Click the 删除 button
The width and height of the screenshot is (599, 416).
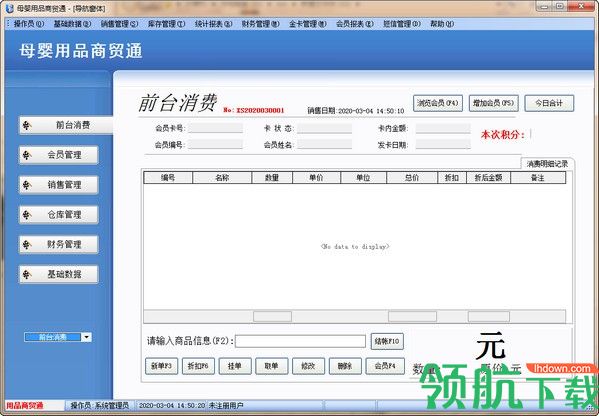[x=345, y=366]
